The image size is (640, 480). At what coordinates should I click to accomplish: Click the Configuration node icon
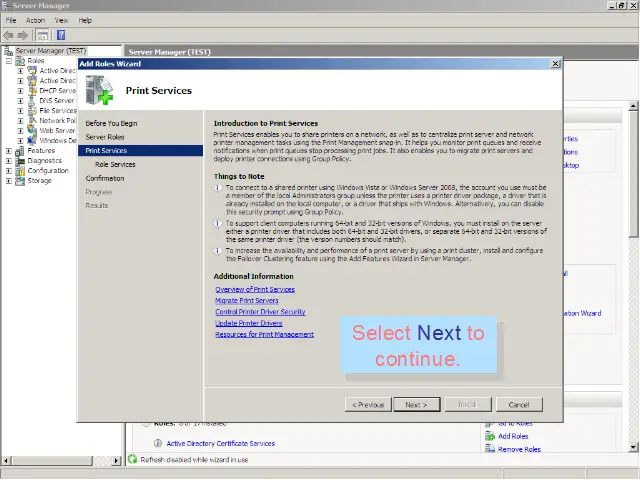click(x=20, y=171)
